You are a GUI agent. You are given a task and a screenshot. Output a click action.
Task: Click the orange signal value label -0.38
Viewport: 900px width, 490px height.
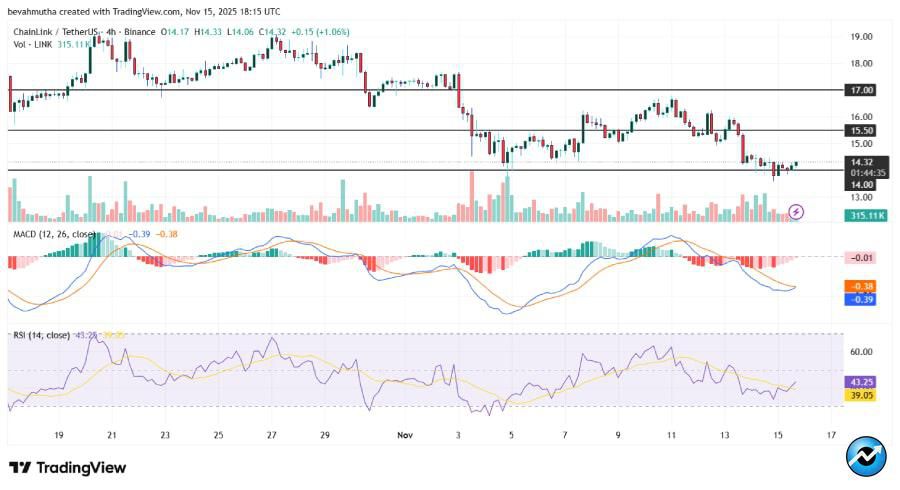[x=861, y=285]
